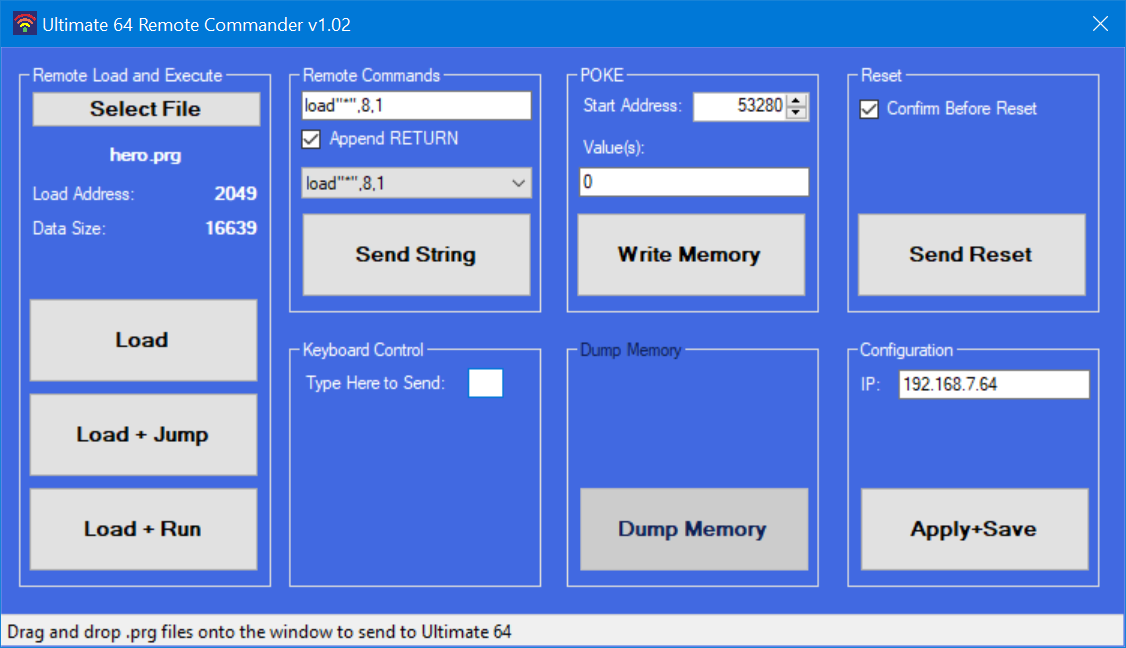
Task: Click the Confirm Before Reset label
Action: pos(962,108)
